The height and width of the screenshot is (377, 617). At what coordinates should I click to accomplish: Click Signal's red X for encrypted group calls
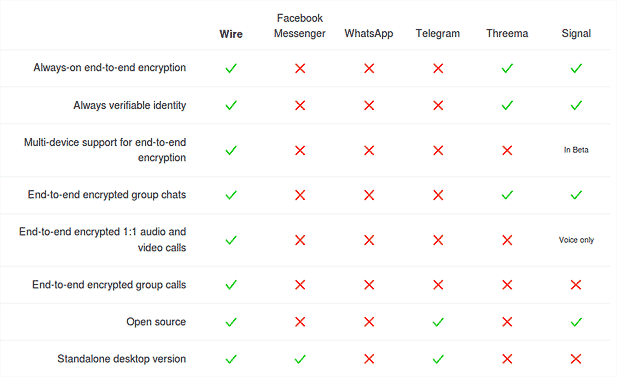pos(576,285)
